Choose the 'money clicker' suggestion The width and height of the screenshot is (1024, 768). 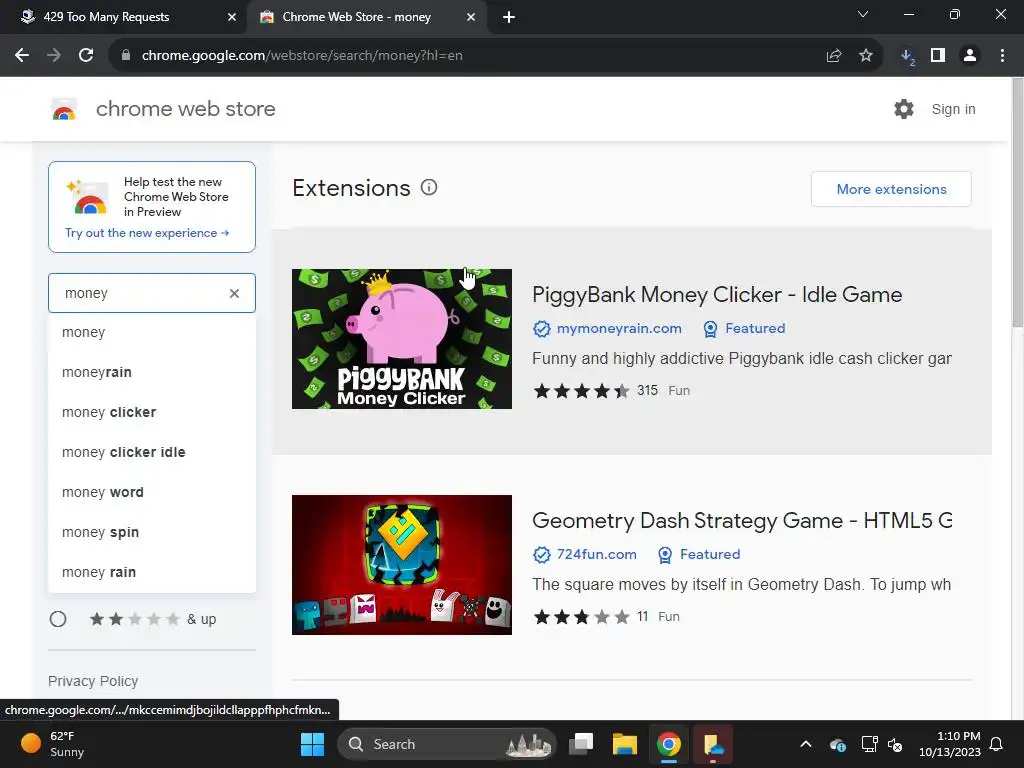tap(152, 412)
